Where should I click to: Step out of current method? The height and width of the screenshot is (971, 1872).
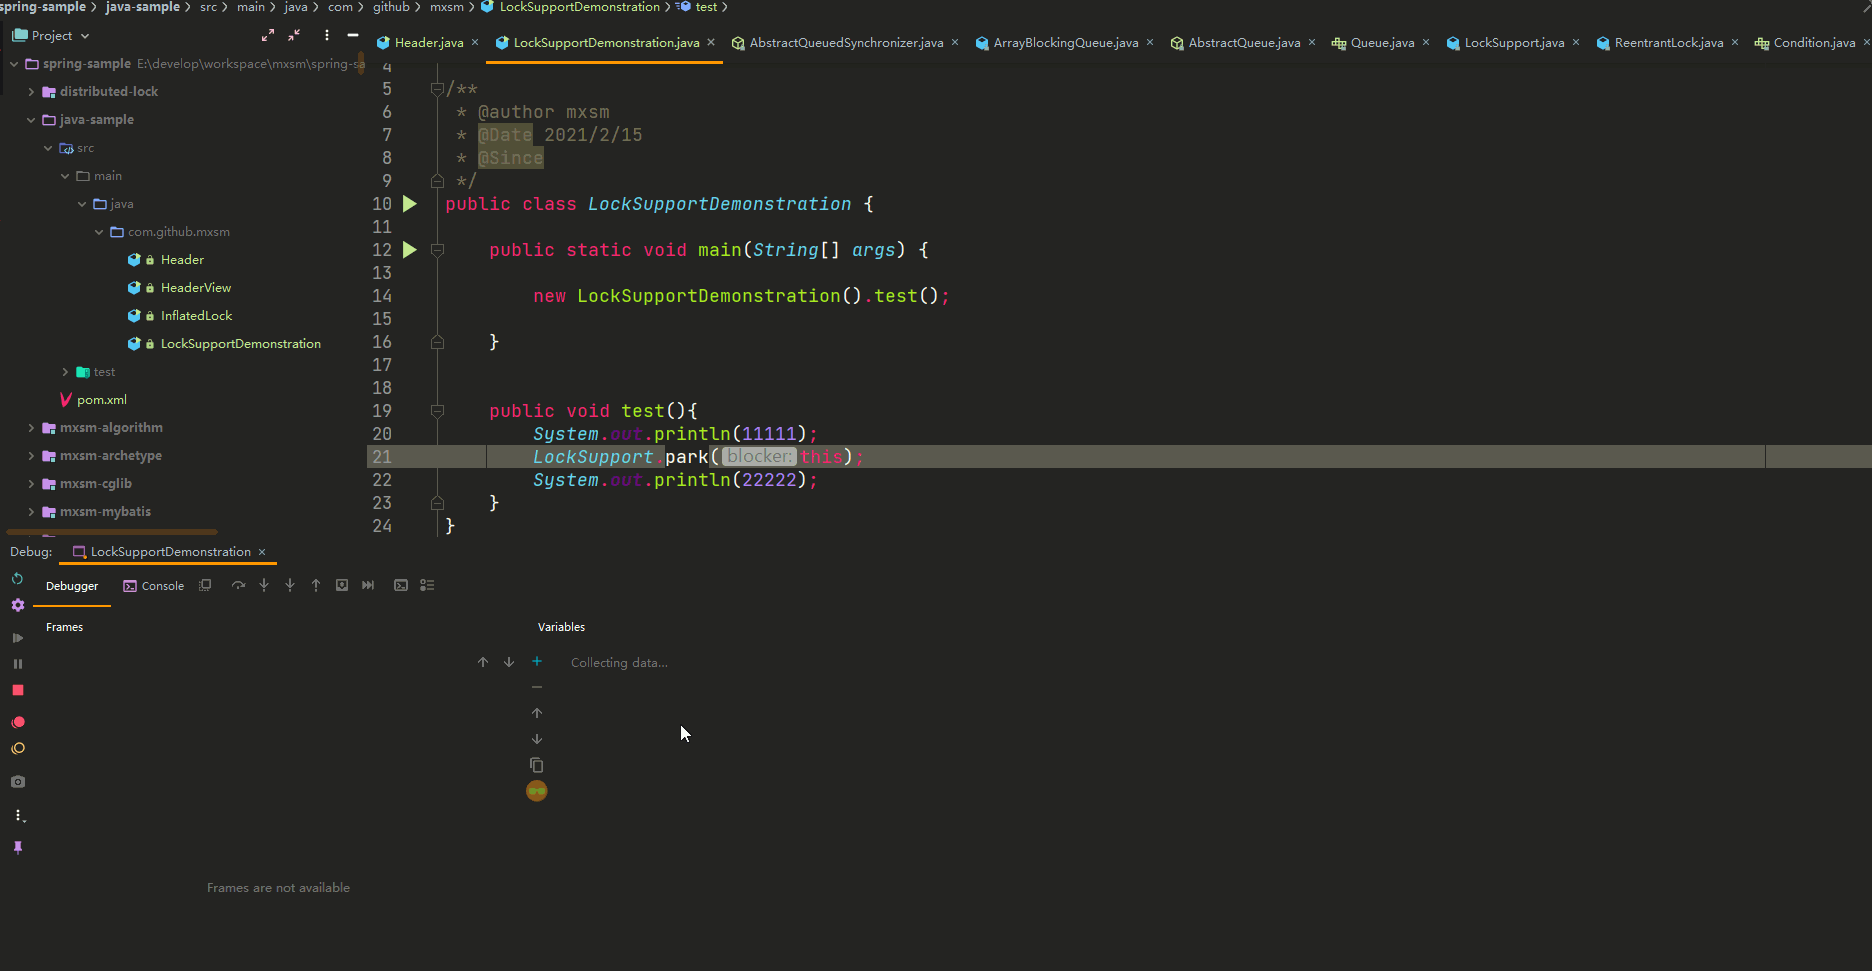pyautogui.click(x=316, y=586)
